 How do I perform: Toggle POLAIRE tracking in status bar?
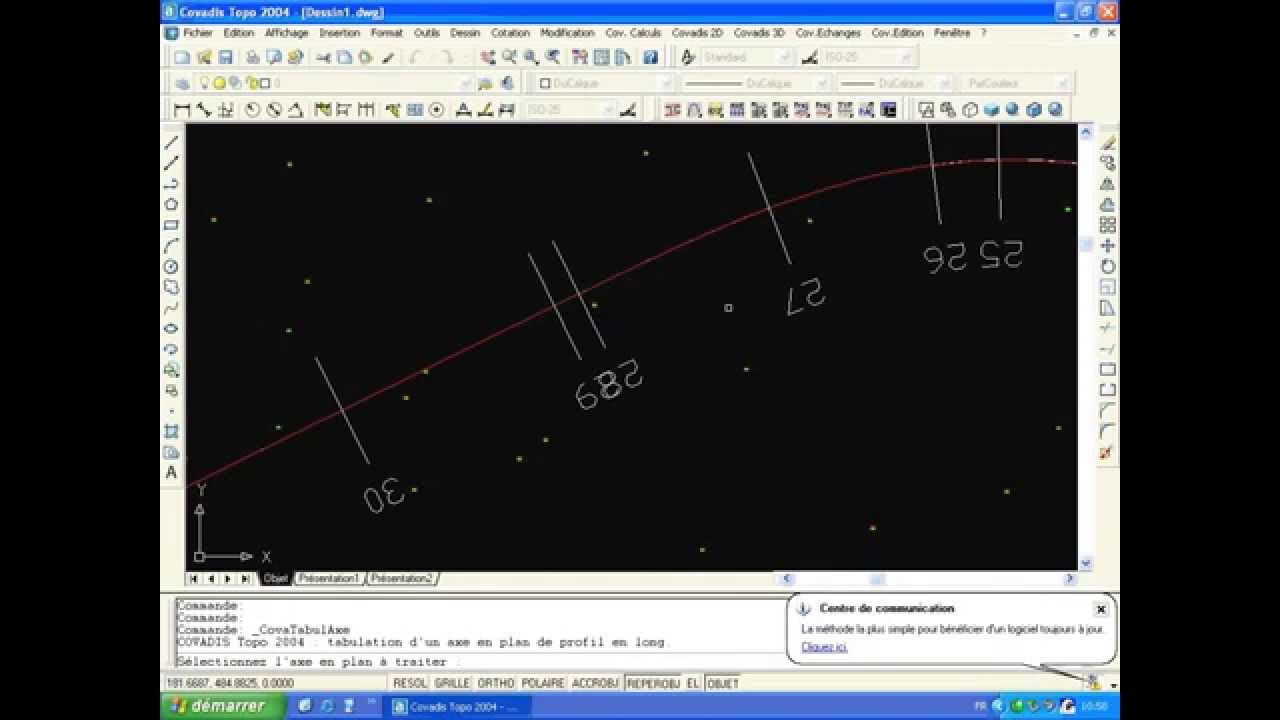pyautogui.click(x=542, y=683)
